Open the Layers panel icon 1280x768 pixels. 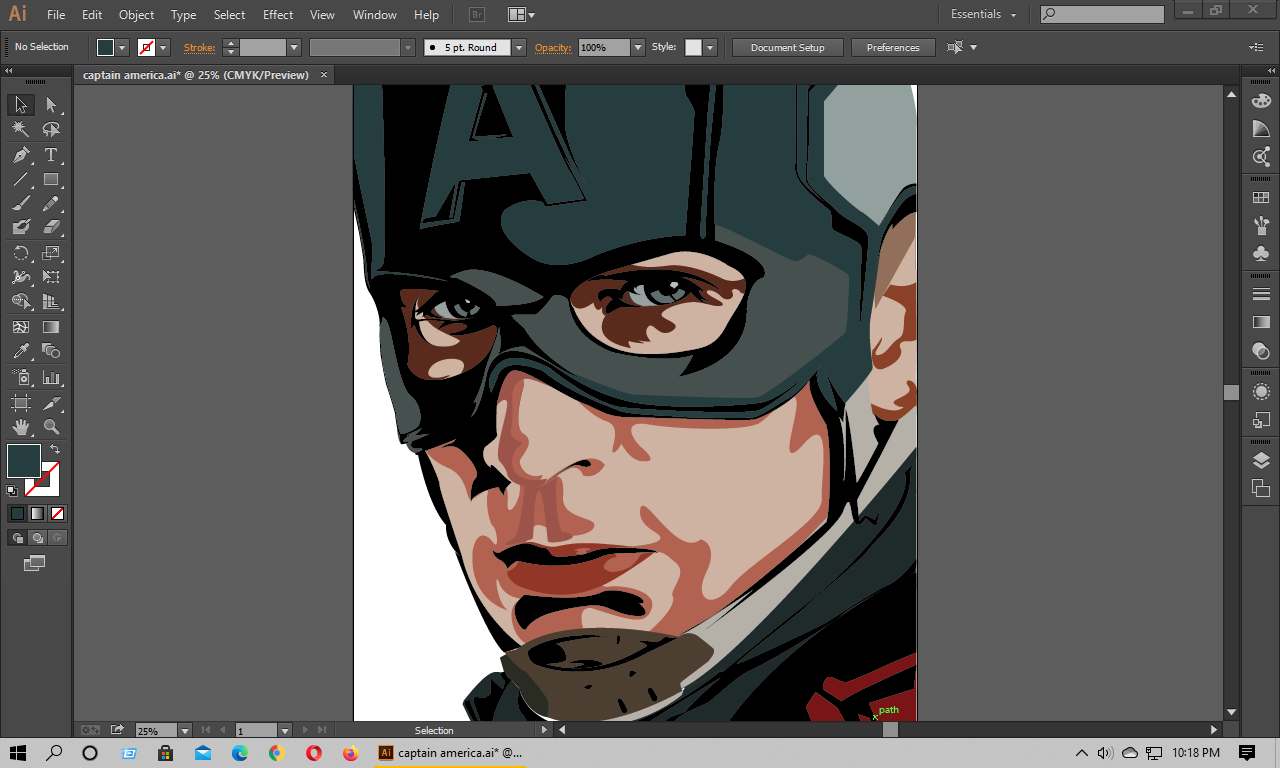[x=1261, y=460]
